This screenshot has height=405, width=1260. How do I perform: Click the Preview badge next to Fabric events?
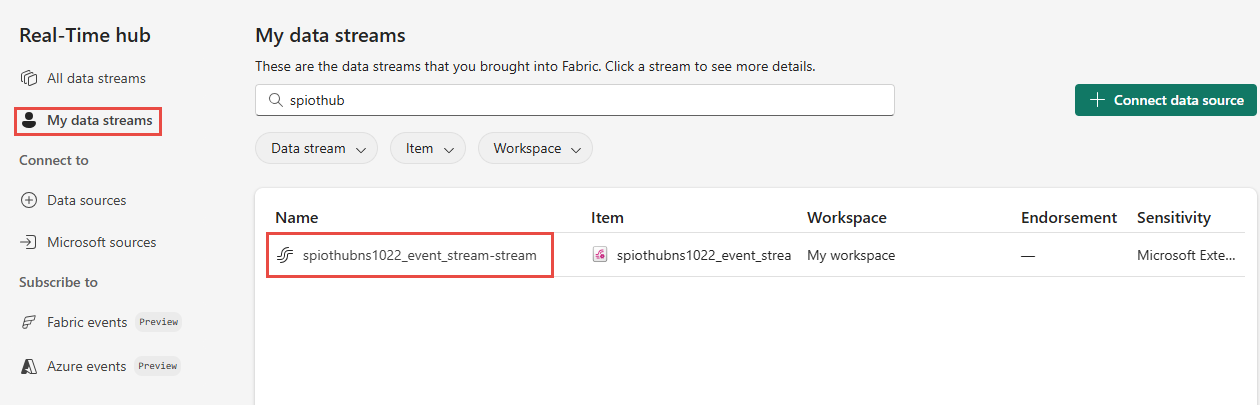pyautogui.click(x=158, y=322)
